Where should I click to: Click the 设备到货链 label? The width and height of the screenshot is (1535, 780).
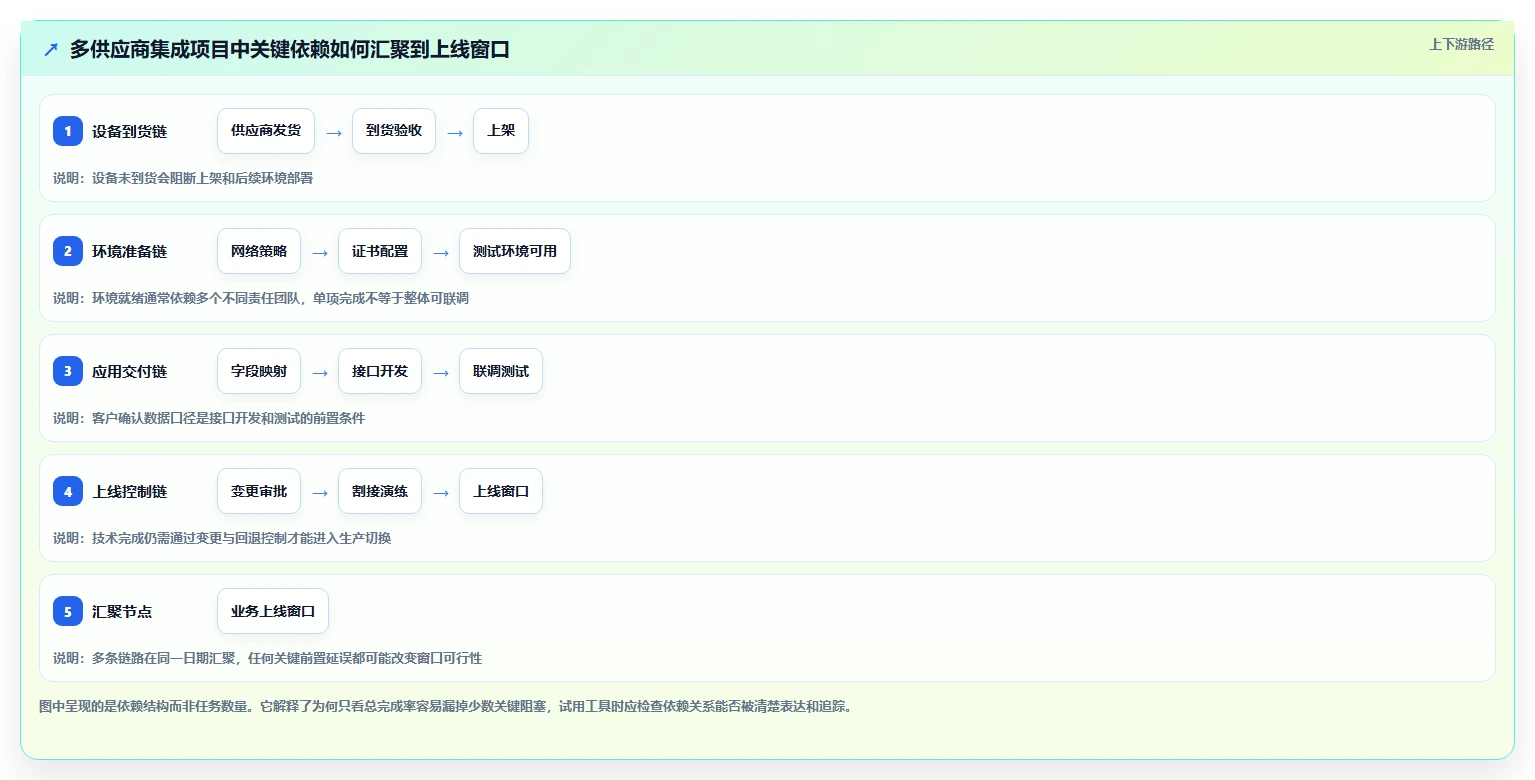click(x=130, y=132)
